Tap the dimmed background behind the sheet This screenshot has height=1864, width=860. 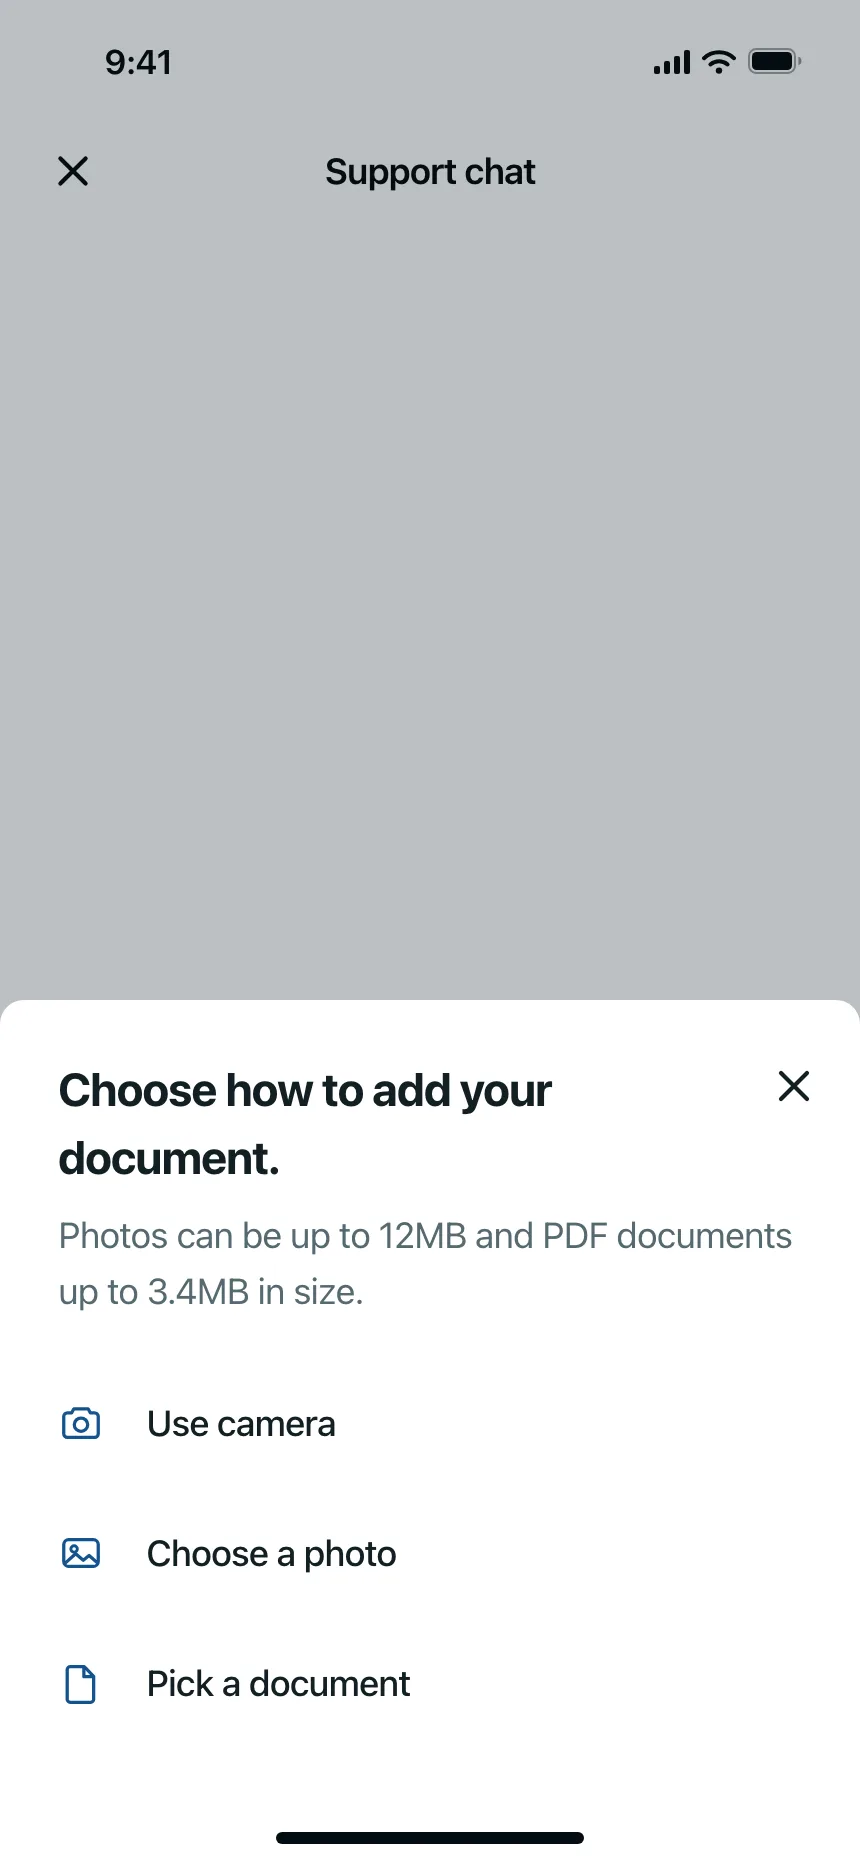(x=430, y=600)
